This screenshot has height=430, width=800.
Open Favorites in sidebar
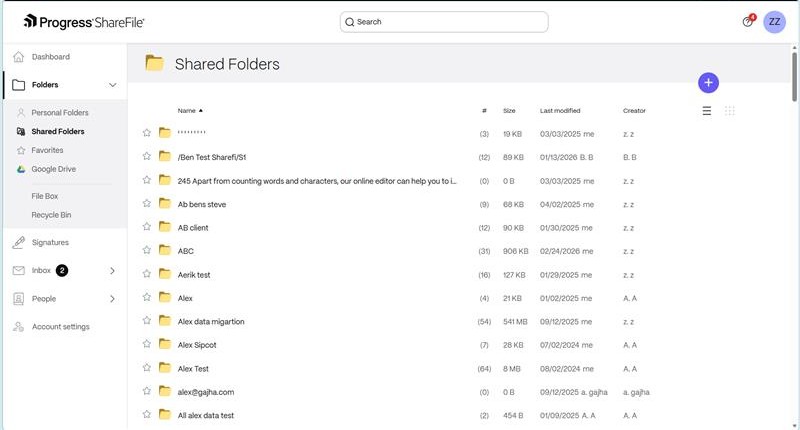tap(47, 150)
